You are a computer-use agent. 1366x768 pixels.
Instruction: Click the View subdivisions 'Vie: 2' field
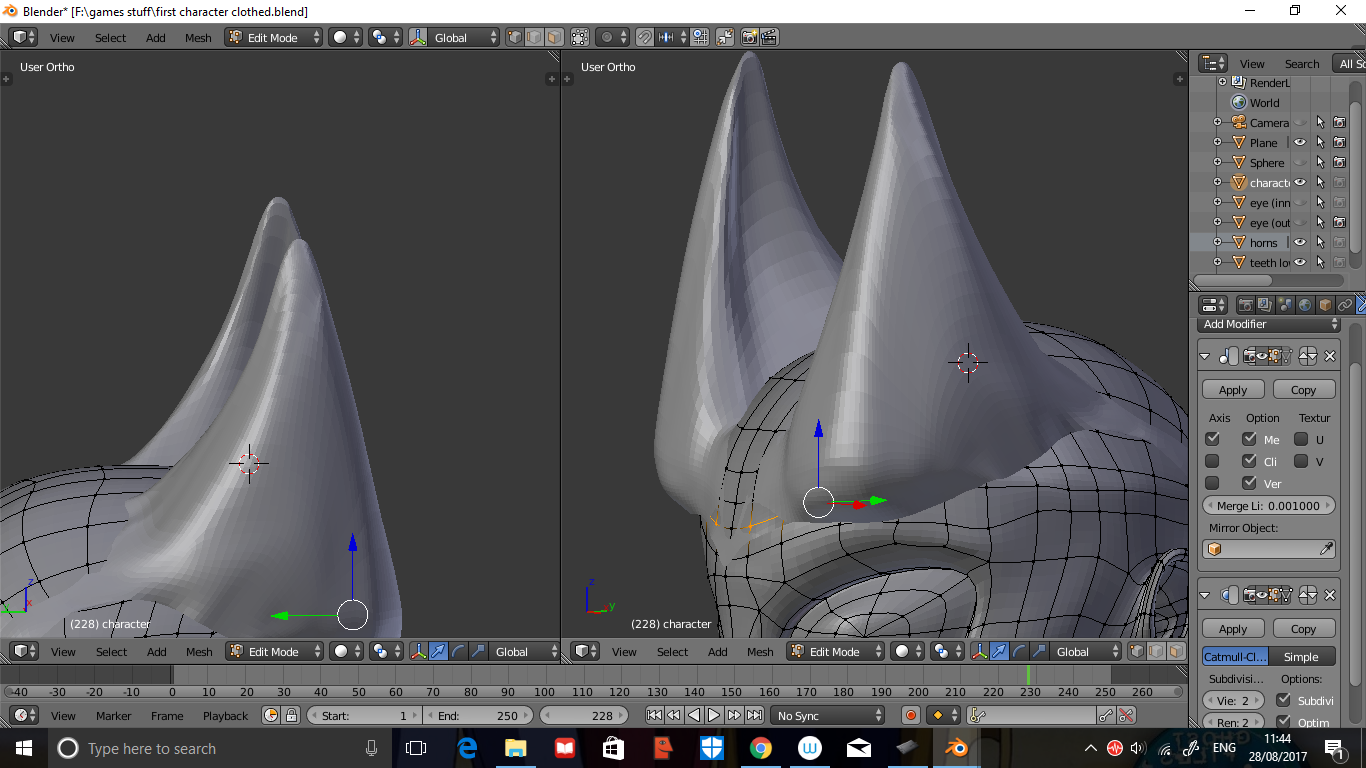1233,701
